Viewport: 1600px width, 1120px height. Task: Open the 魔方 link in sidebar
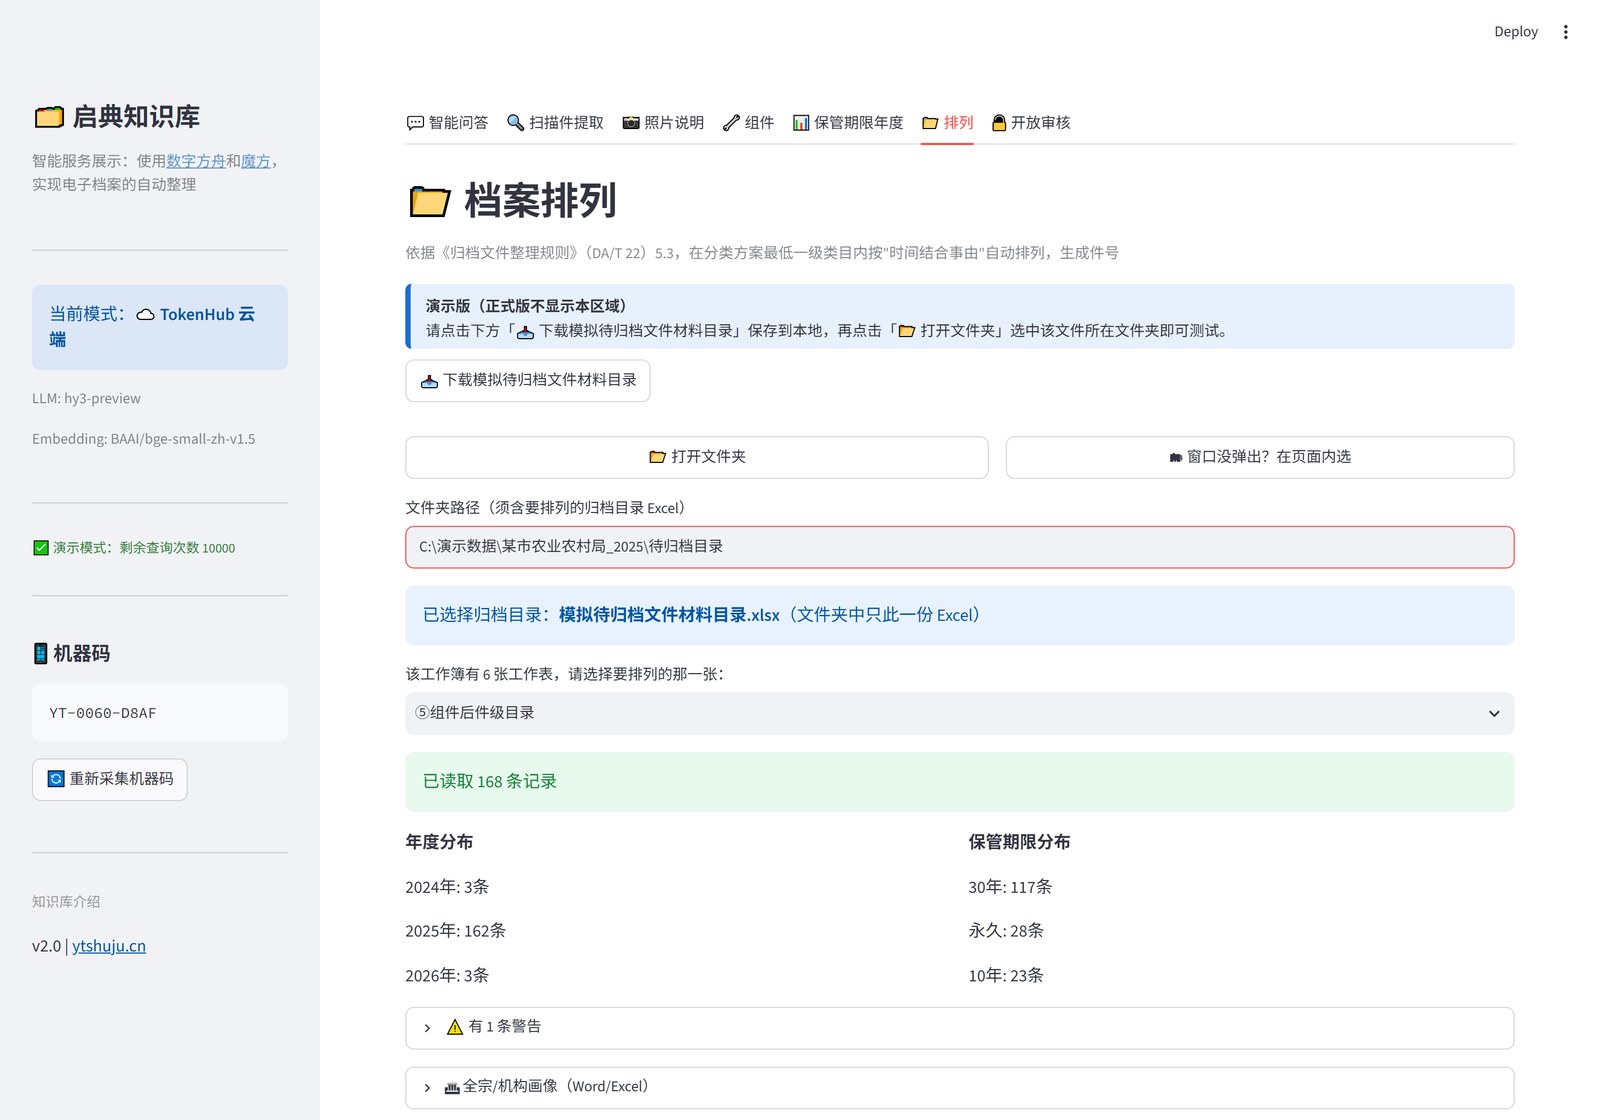click(256, 161)
